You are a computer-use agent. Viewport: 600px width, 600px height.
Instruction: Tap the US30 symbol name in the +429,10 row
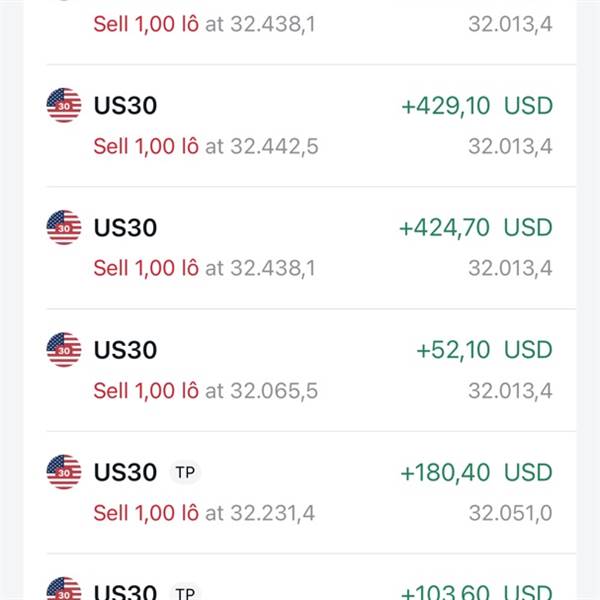pos(125,106)
